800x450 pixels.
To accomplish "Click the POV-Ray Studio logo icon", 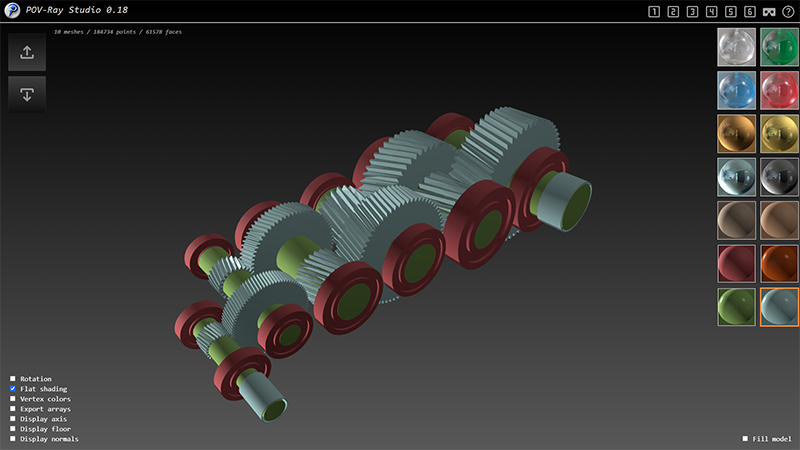I will pyautogui.click(x=12, y=12).
